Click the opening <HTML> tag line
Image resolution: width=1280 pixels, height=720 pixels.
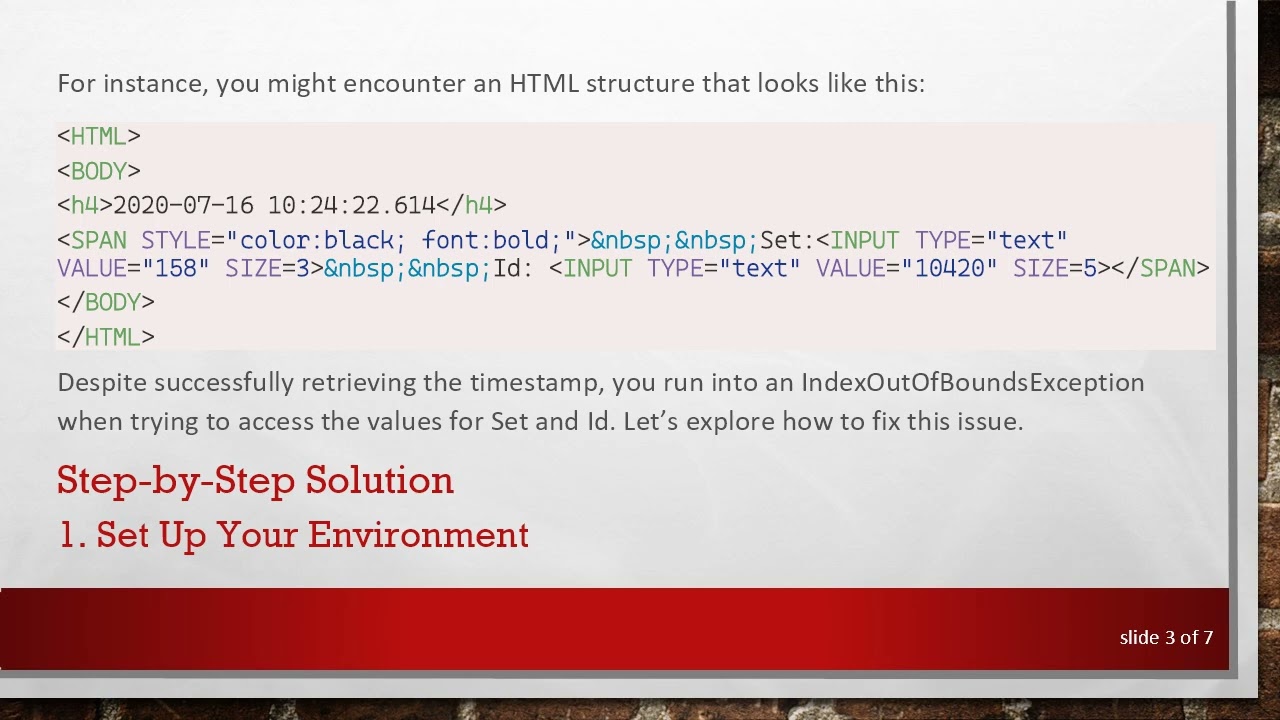pyautogui.click(x=99, y=137)
